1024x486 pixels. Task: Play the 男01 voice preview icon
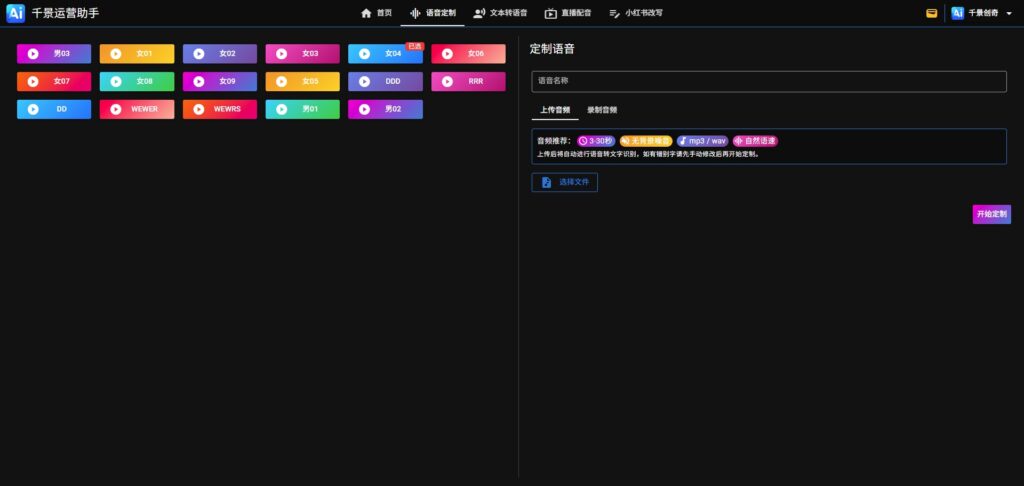[x=281, y=109]
